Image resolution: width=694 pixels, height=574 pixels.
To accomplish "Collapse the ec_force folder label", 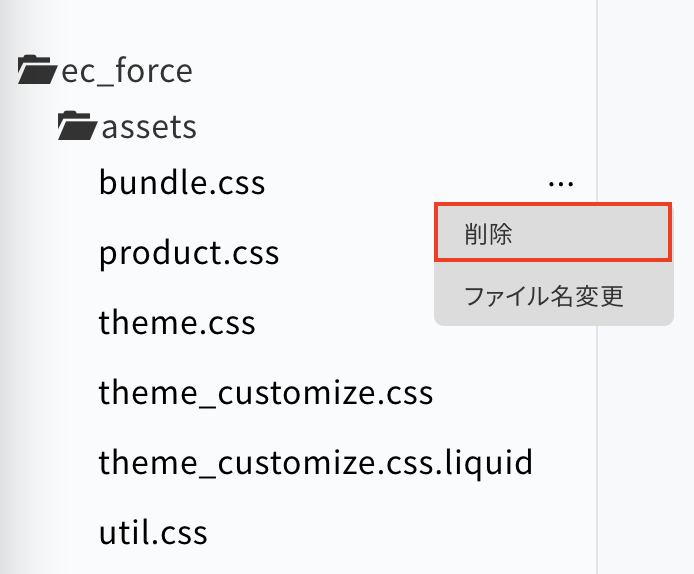I will 127,71.
